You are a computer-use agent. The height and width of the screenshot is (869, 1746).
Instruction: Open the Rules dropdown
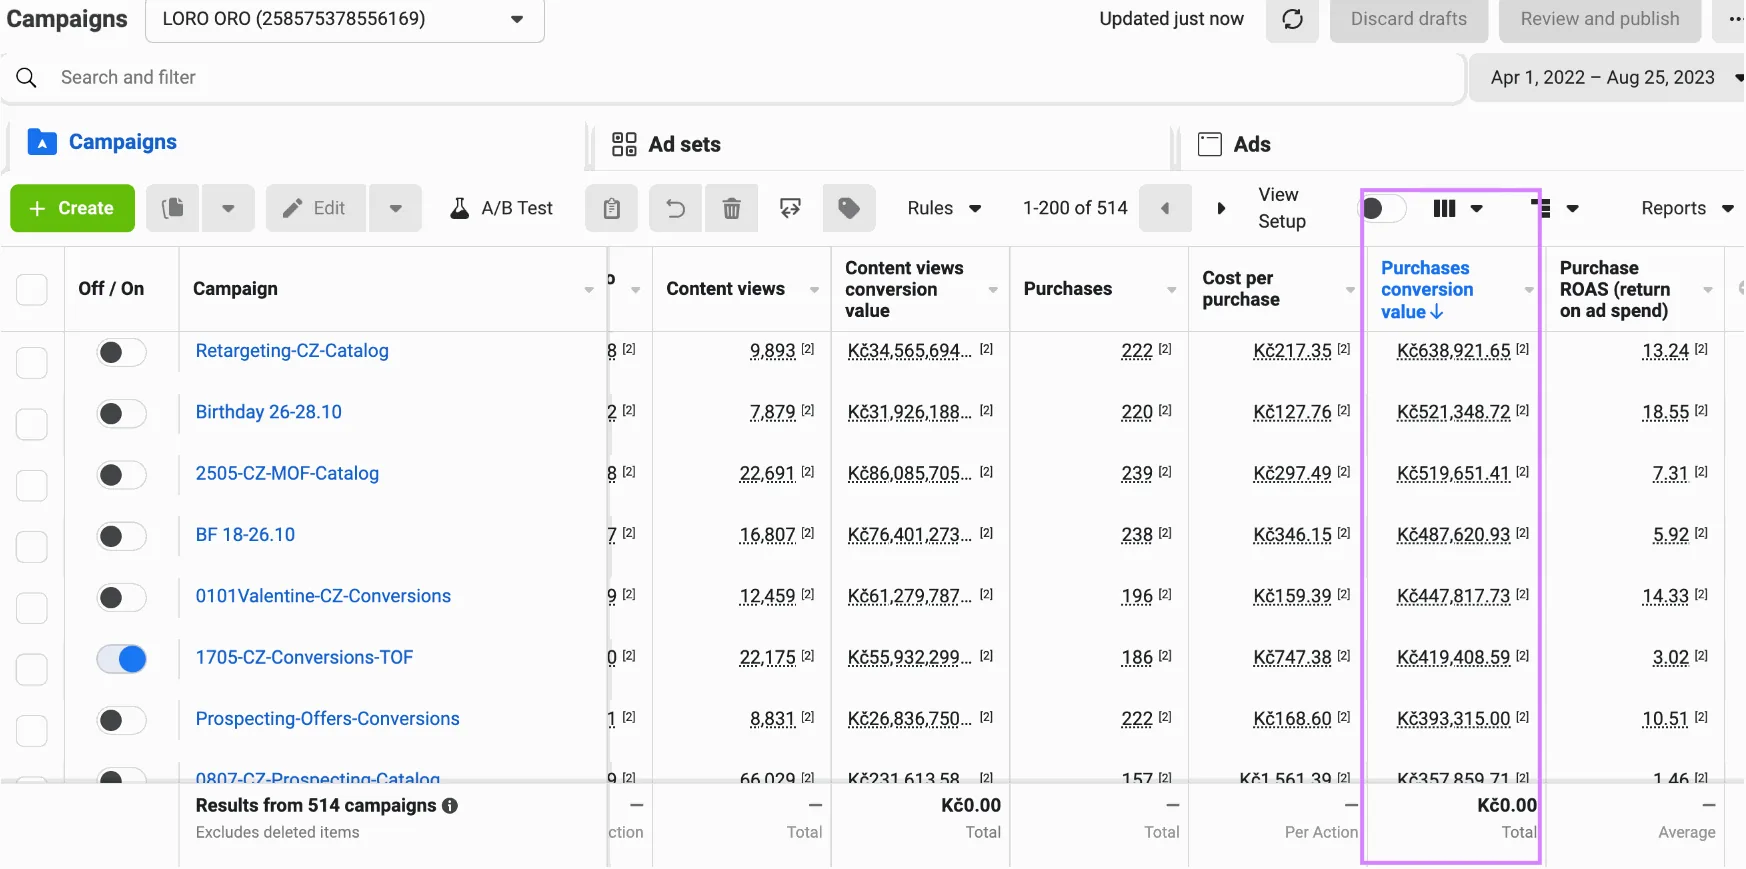pos(944,208)
